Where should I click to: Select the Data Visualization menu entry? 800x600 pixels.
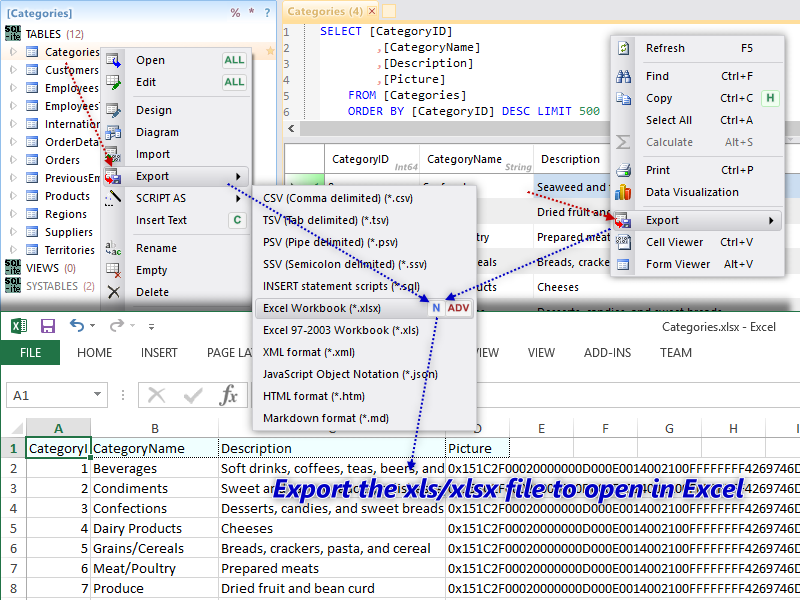click(x=692, y=192)
